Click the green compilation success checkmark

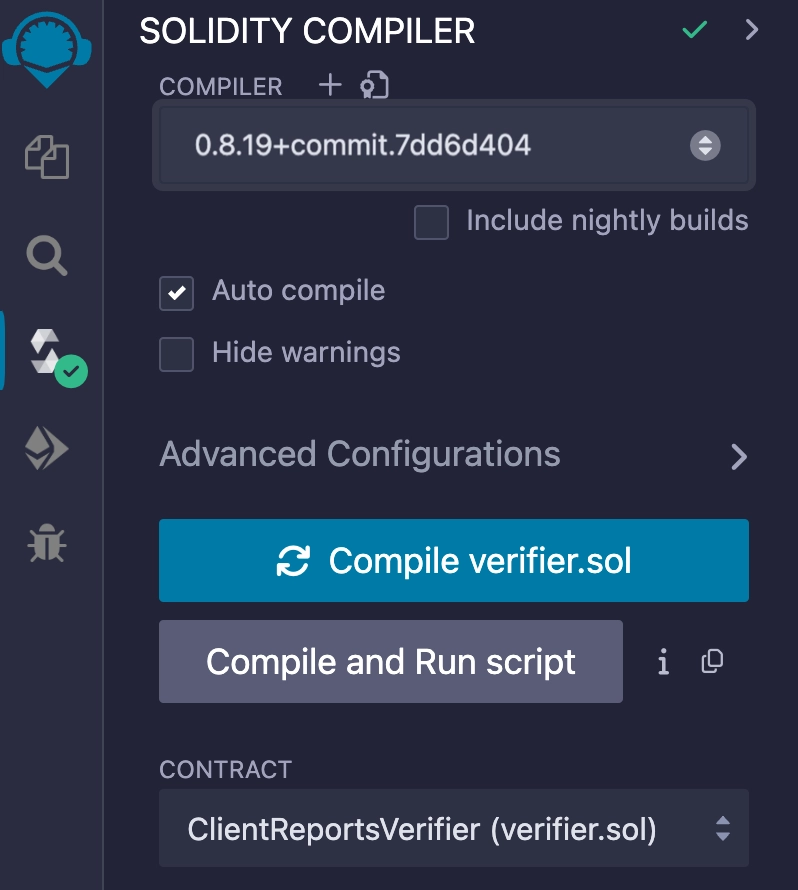pyautogui.click(x=694, y=31)
